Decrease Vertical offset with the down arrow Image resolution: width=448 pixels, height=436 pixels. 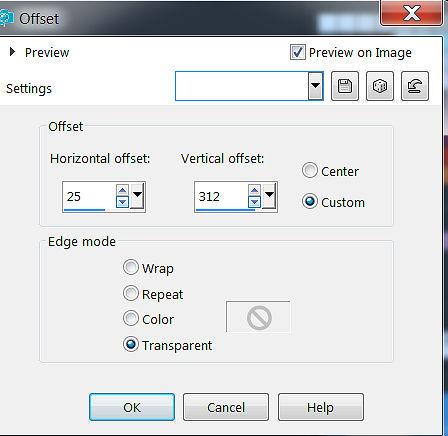tap(254, 202)
